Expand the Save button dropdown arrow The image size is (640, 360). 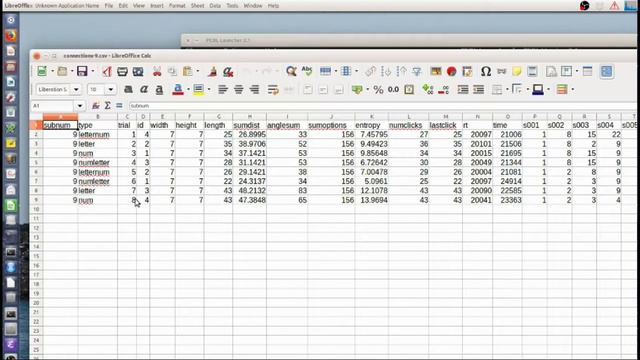[93, 71]
